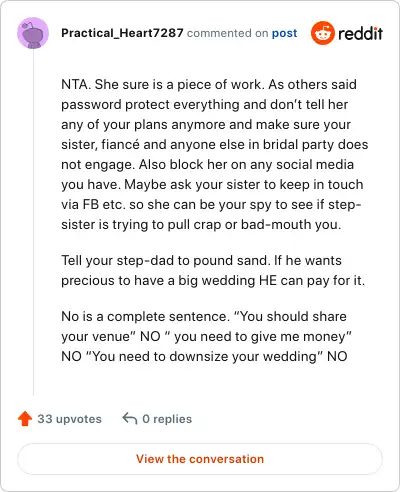Click the purple Snoo avatar of Practical_Heart7287
The image size is (400, 492).
[33, 33]
